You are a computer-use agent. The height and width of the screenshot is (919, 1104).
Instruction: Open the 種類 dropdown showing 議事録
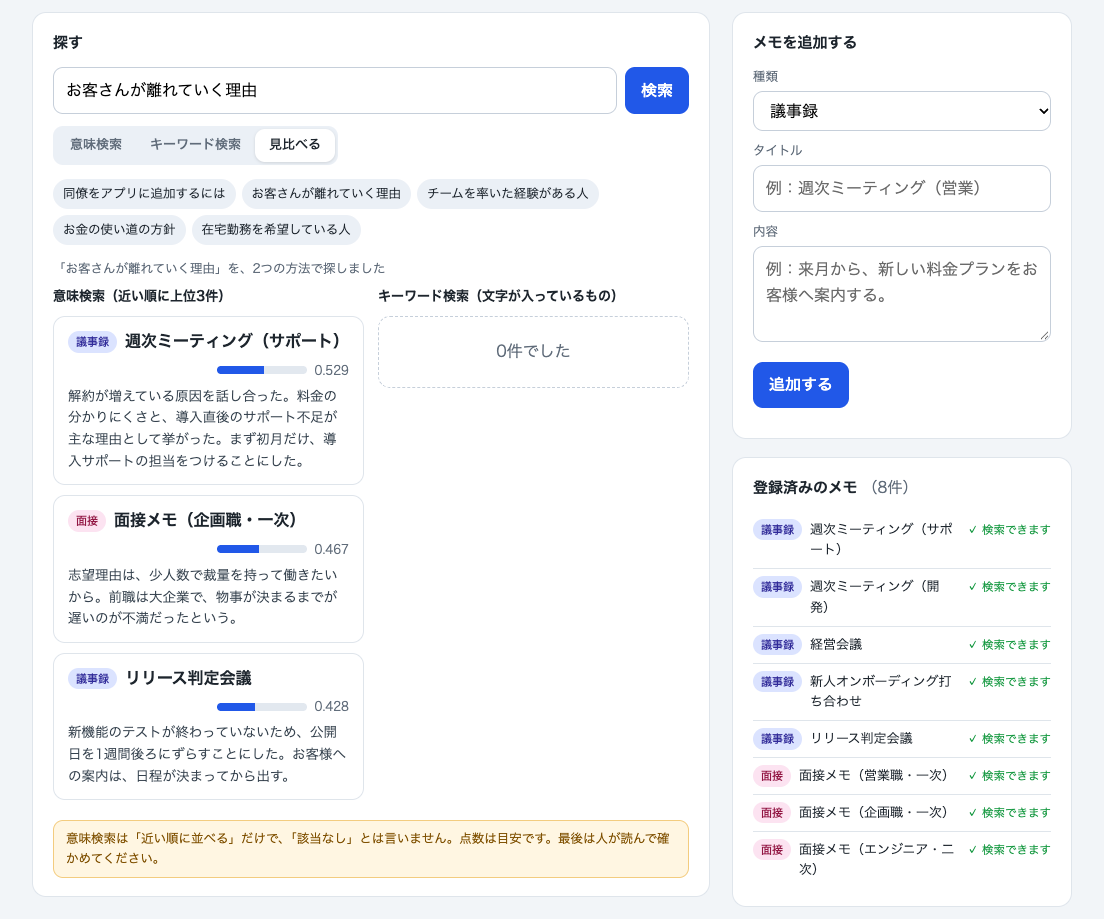pyautogui.click(x=901, y=111)
